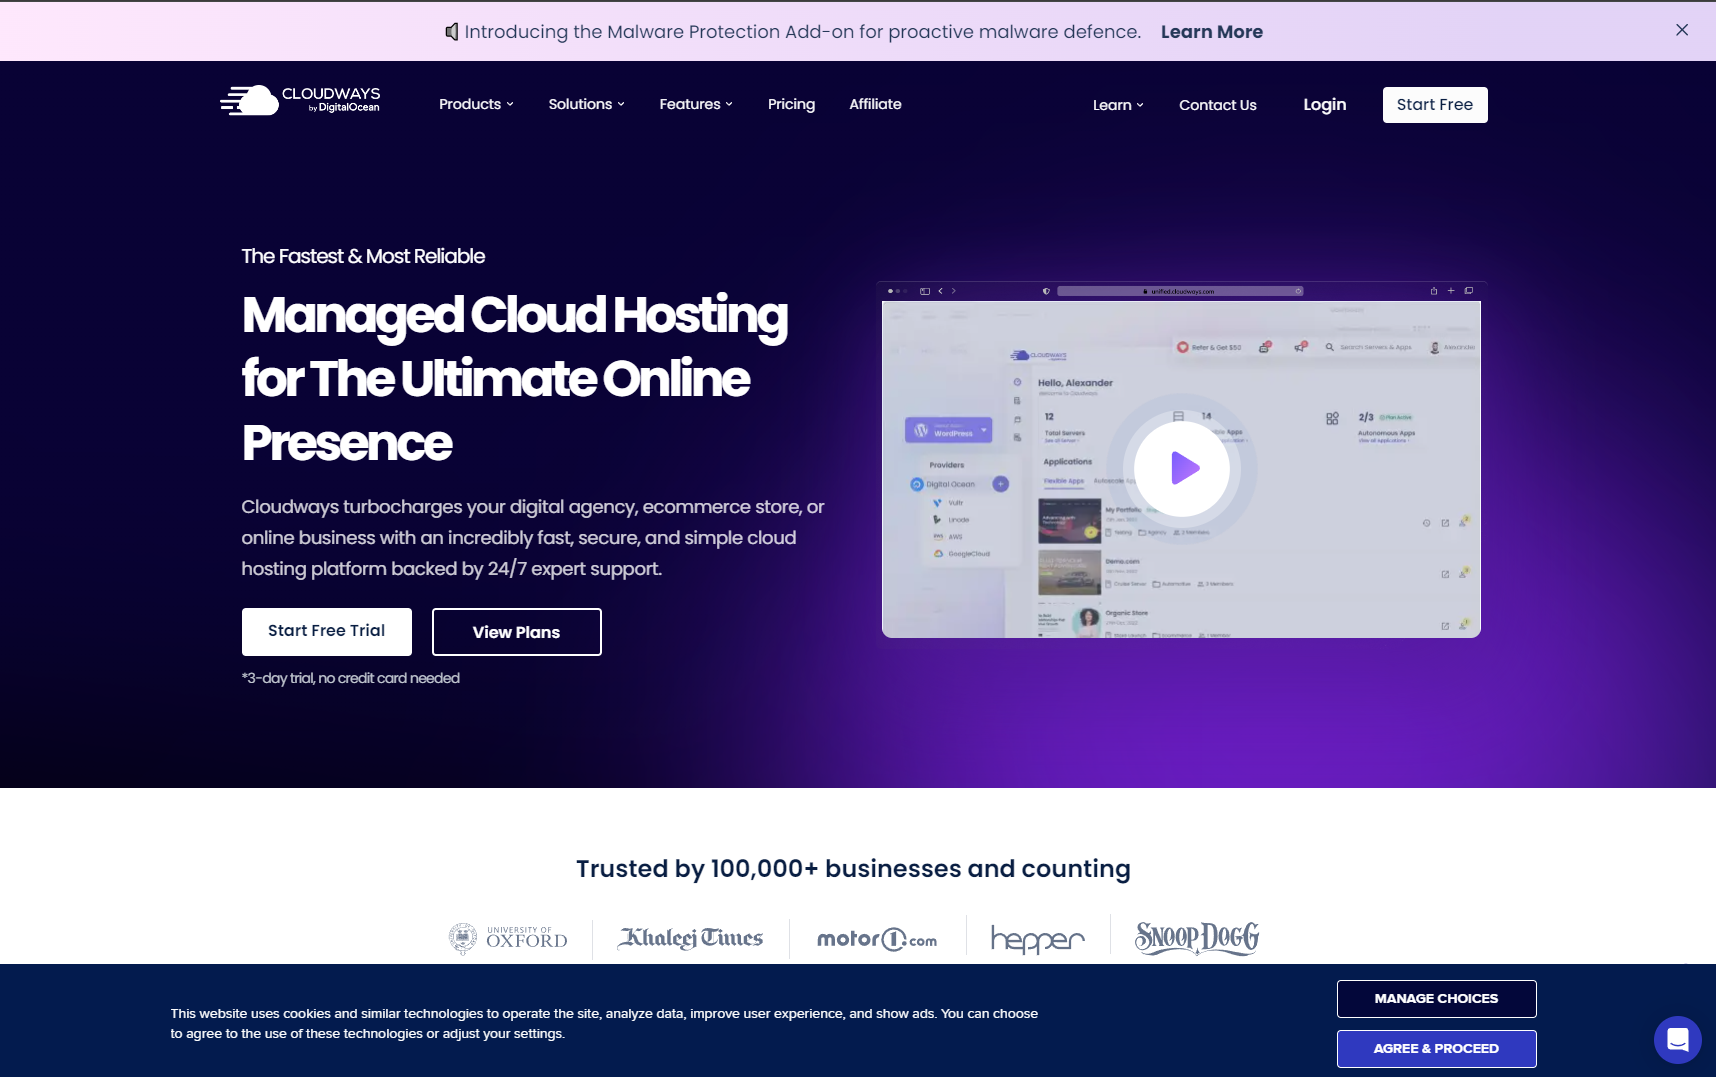Click the University of Oxford logo
This screenshot has width=1716, height=1077.
tap(508, 939)
